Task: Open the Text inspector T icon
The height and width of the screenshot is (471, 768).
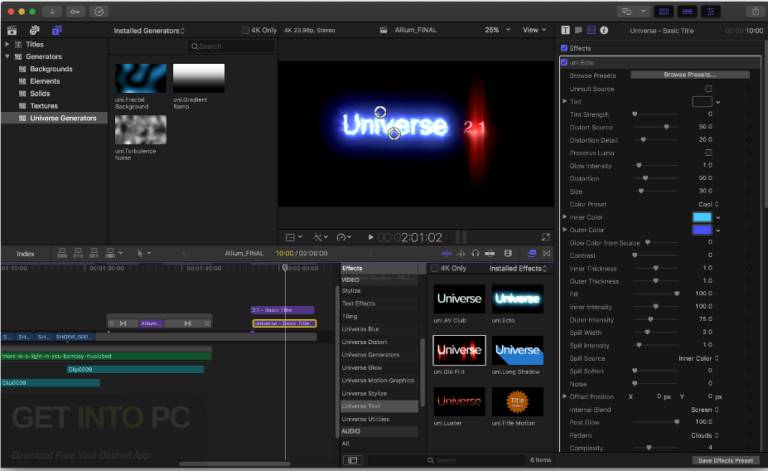Action: 565,30
